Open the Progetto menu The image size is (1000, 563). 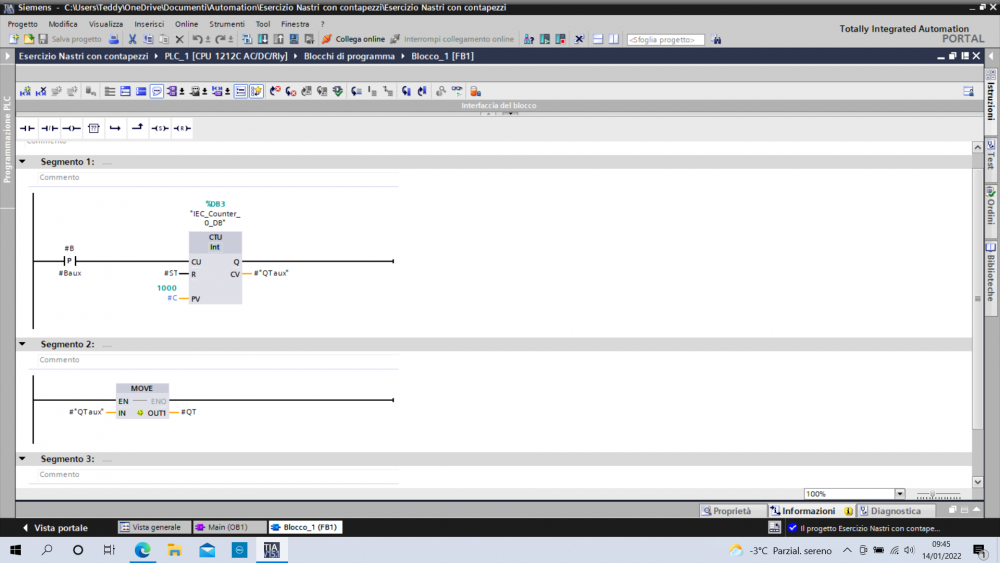coord(22,24)
